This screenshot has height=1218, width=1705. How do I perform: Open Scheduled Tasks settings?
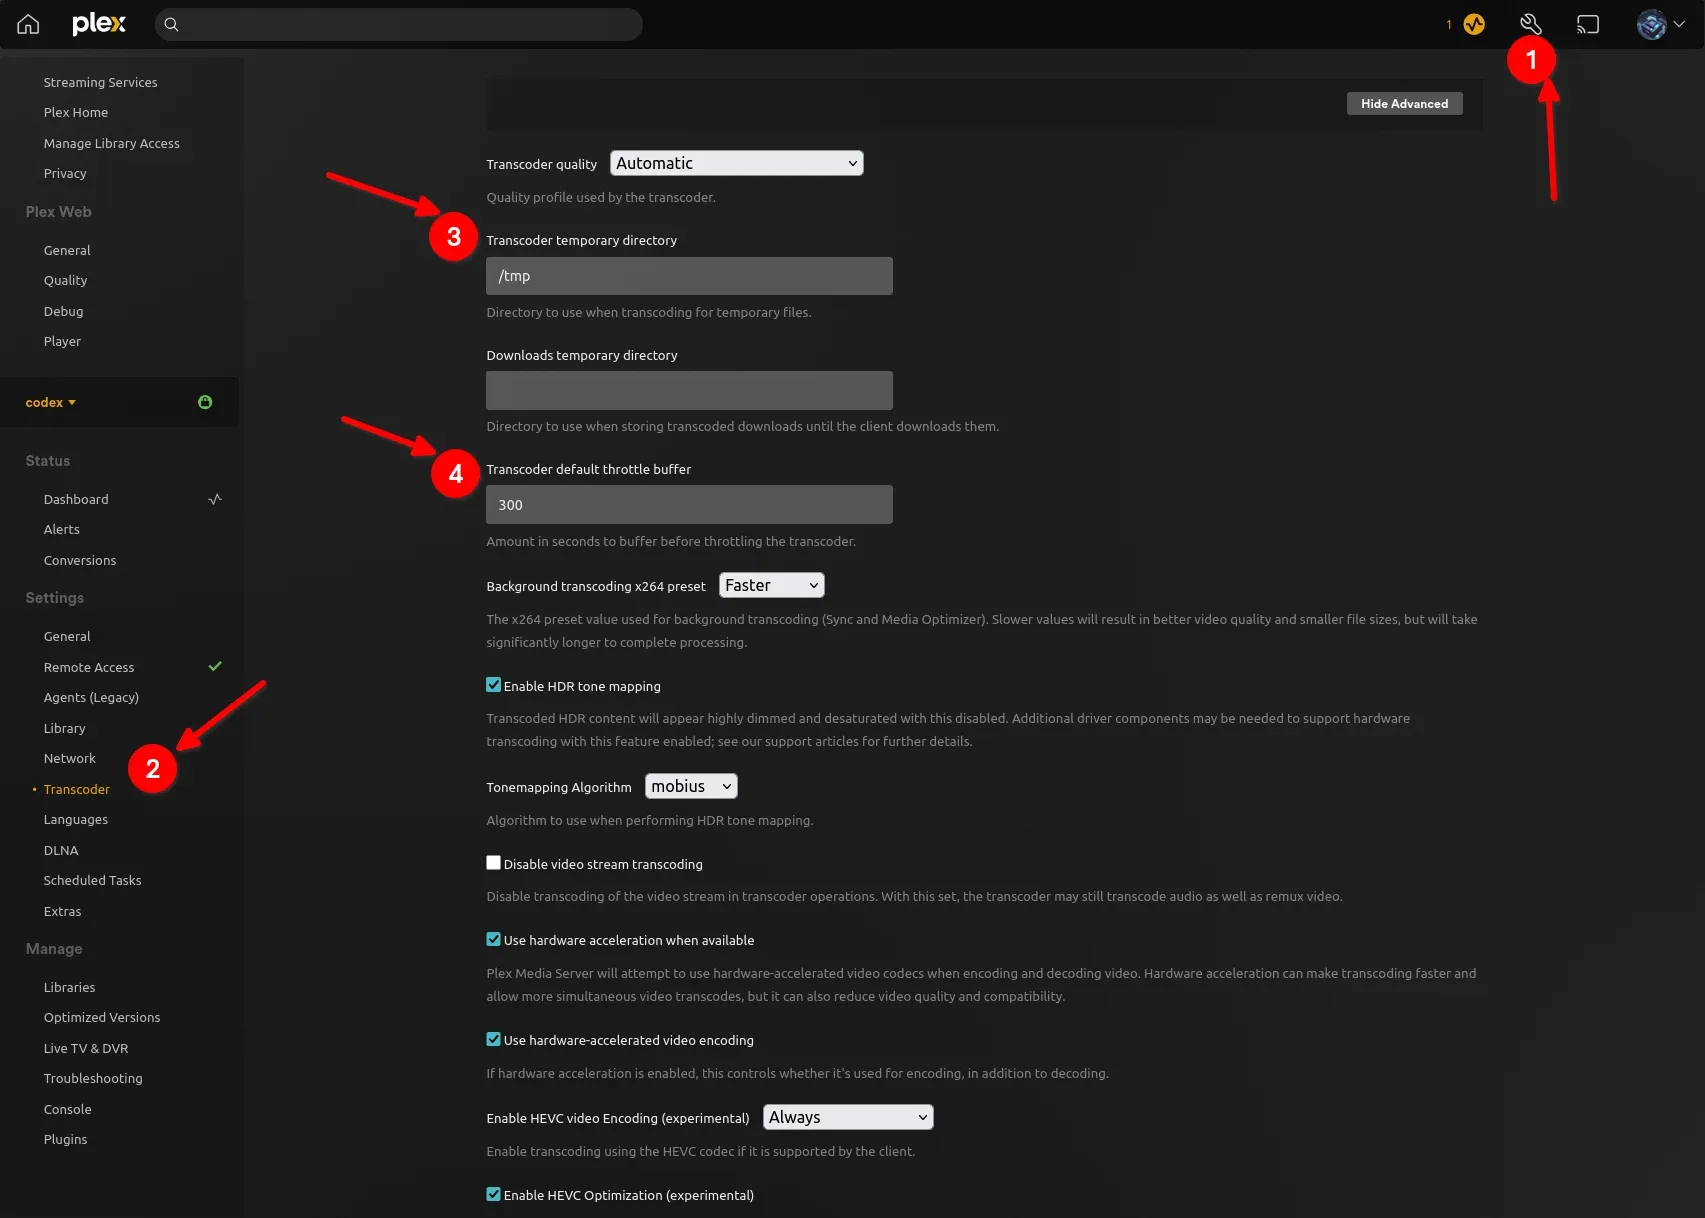tap(92, 880)
